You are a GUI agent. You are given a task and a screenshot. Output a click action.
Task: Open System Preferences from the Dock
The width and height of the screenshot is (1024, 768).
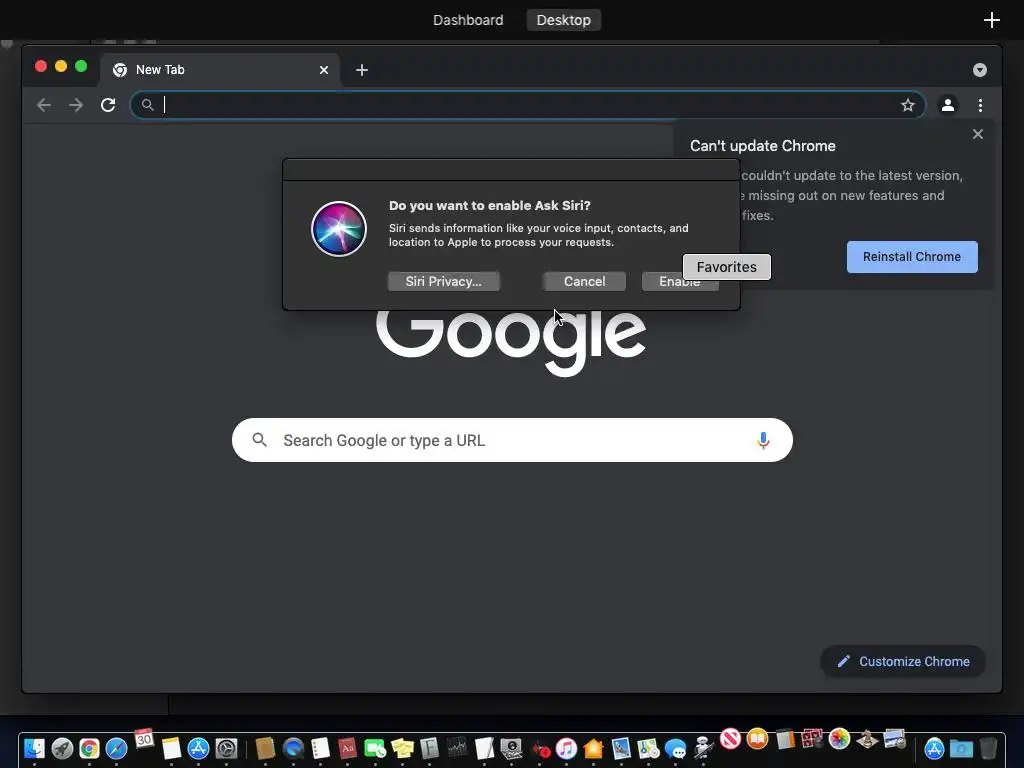coord(227,748)
